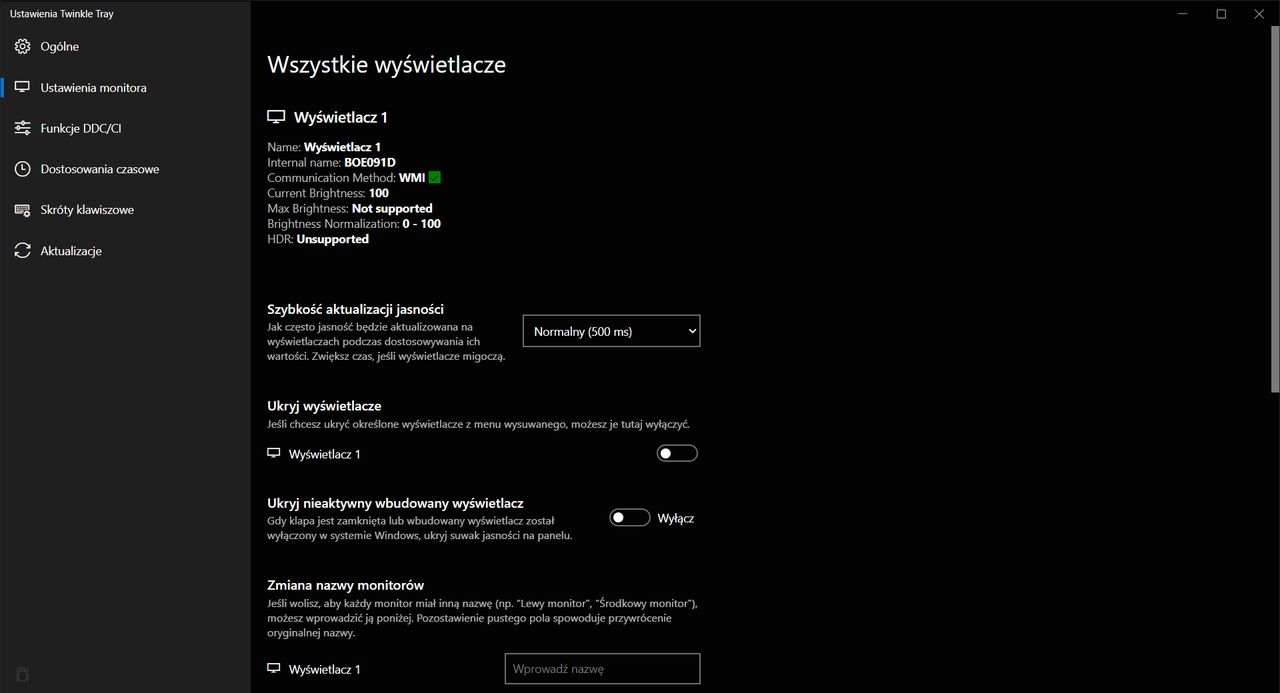Screen dimensions: 1280x693
Task: Click monitor icon in the Ukryj wyświetlacze row
Action: 274,453
